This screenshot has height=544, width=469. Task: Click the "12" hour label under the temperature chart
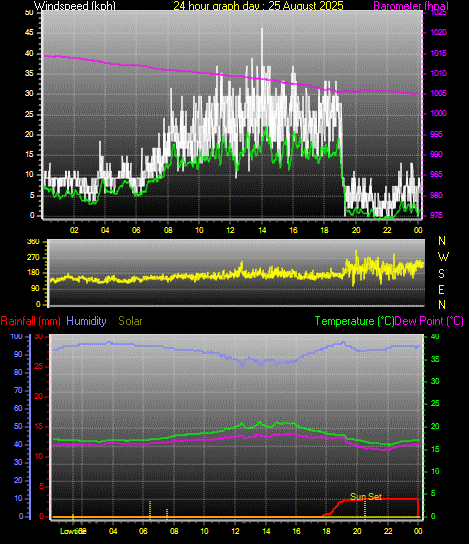click(236, 531)
